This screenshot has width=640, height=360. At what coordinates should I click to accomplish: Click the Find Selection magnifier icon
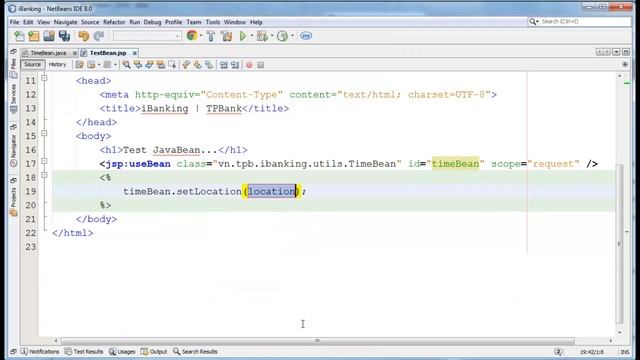127,64
